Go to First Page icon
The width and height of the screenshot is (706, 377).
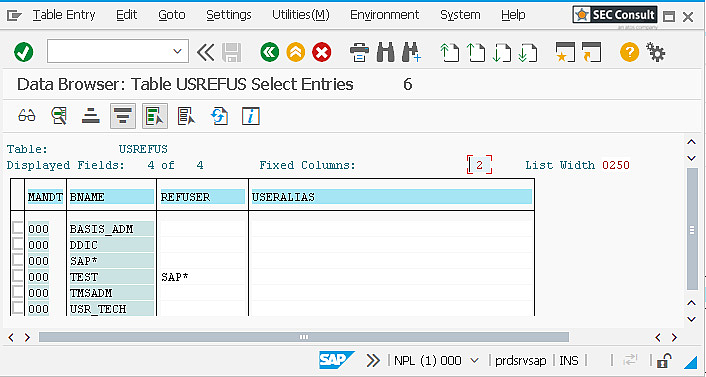449,52
